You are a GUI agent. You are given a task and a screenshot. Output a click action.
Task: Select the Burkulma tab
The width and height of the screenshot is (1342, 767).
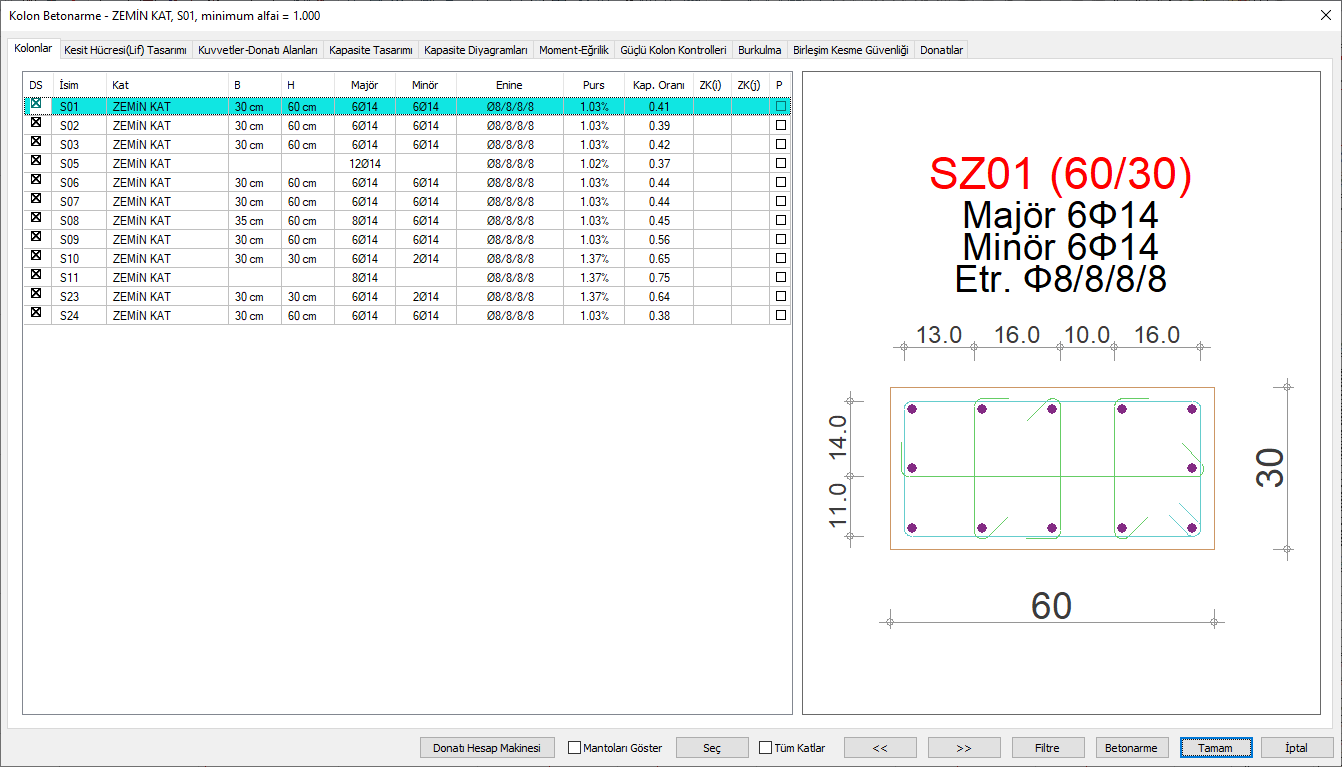click(x=760, y=49)
